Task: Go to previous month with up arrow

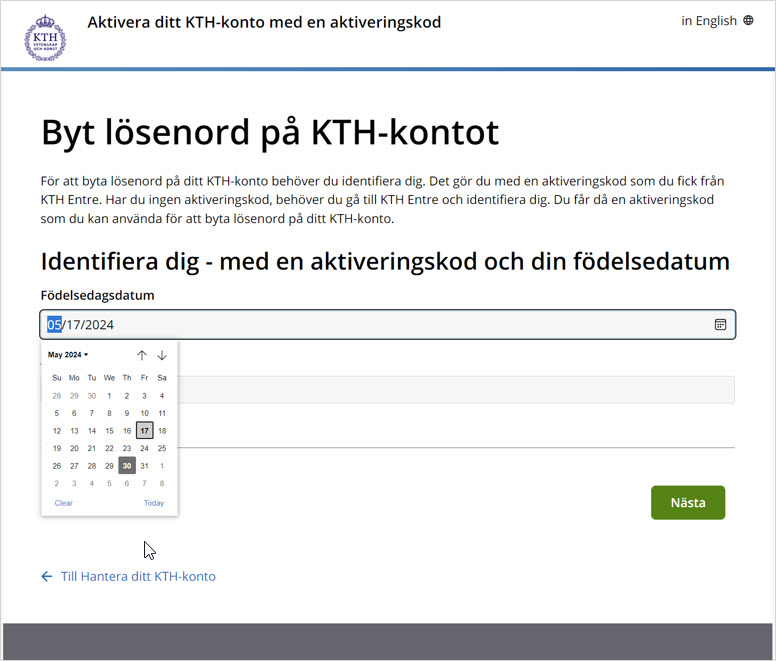Action: tap(142, 355)
